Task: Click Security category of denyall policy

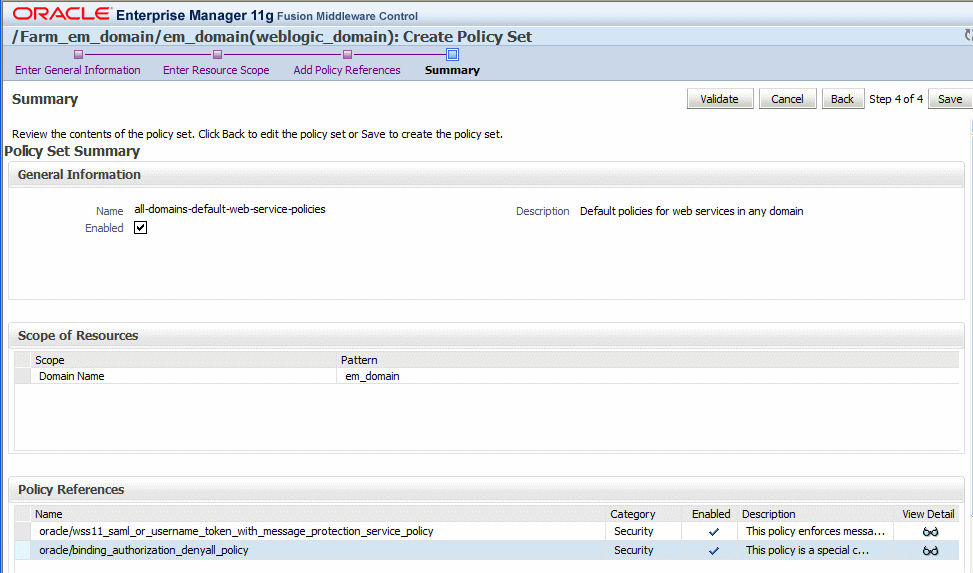Action: pyautogui.click(x=634, y=550)
